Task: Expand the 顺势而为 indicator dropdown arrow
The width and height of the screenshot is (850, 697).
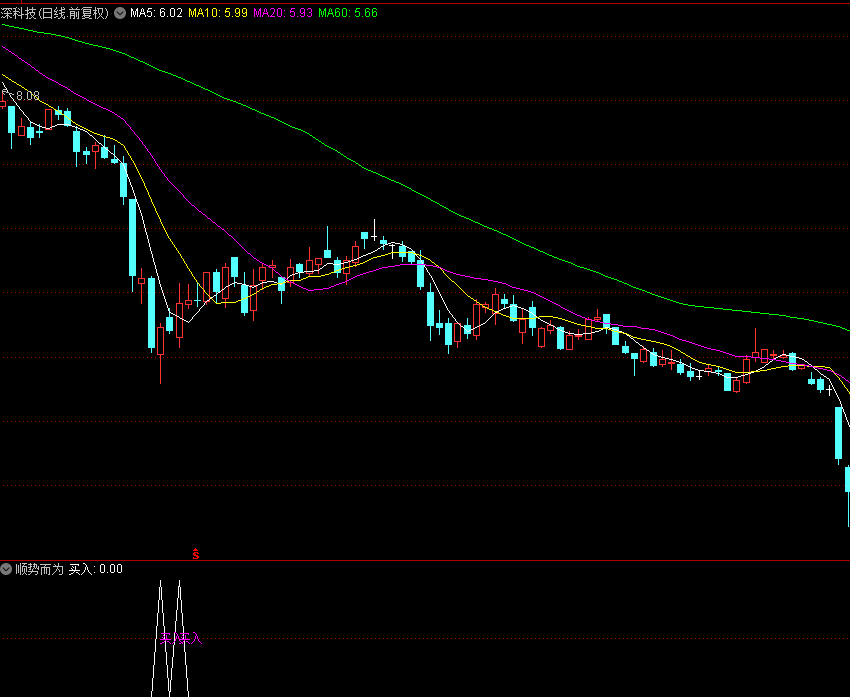Action: pos(7,569)
